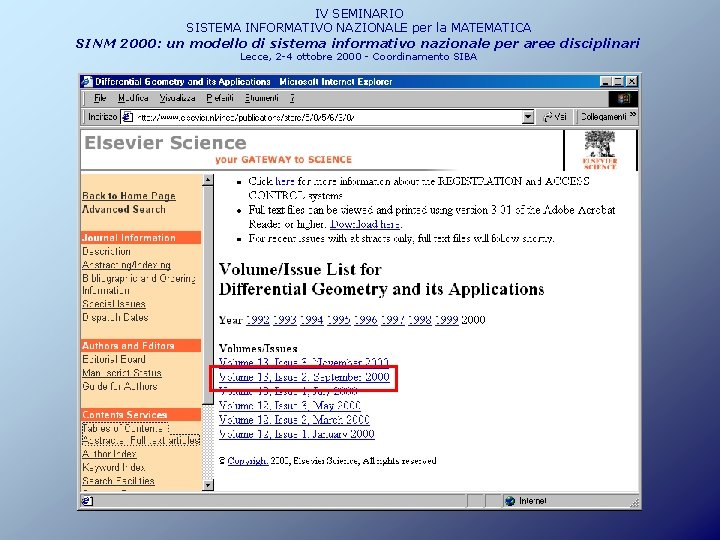Image resolution: width=720 pixels, height=540 pixels.
Task: Expand the address bar dropdown arrow
Action: [528, 117]
